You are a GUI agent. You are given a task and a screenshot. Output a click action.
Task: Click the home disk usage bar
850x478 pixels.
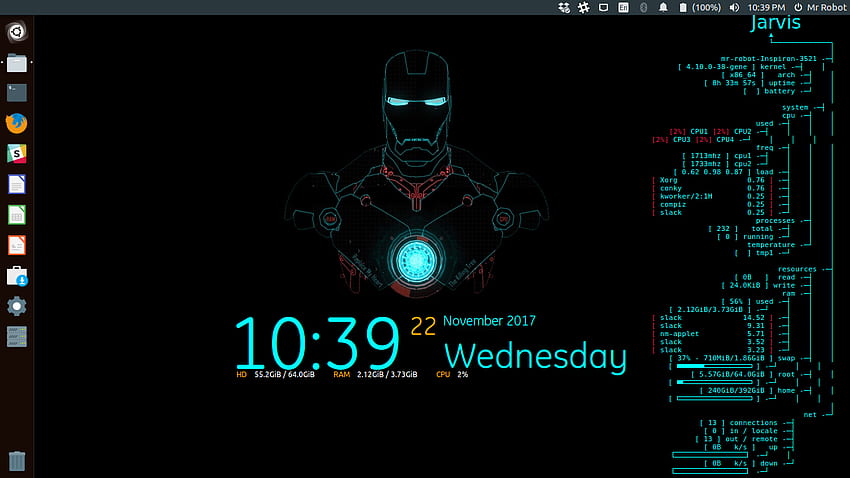(x=714, y=398)
